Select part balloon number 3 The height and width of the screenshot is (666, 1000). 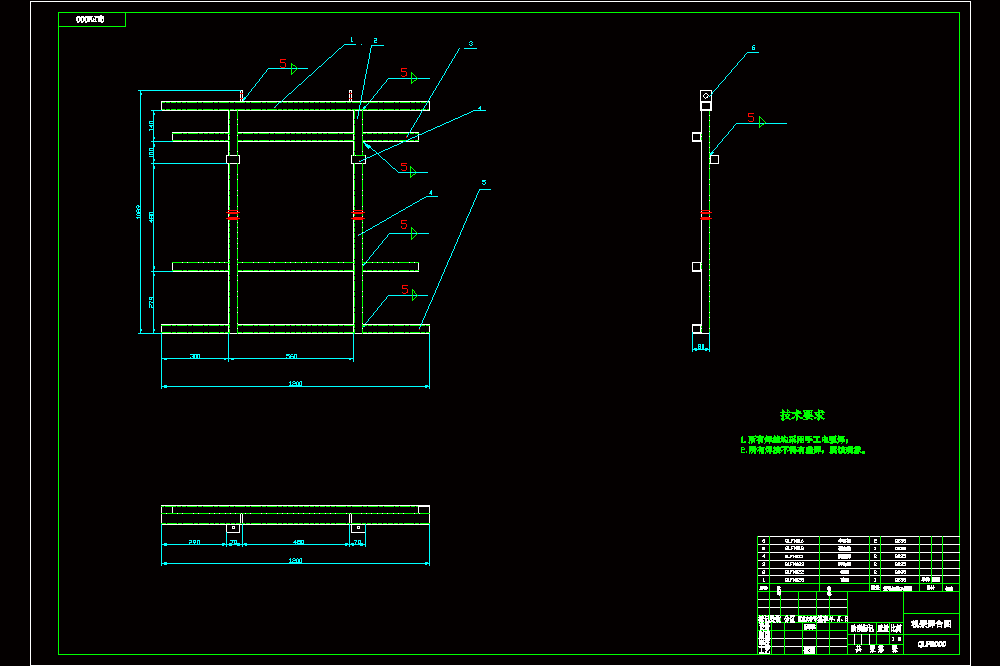click(x=471, y=44)
